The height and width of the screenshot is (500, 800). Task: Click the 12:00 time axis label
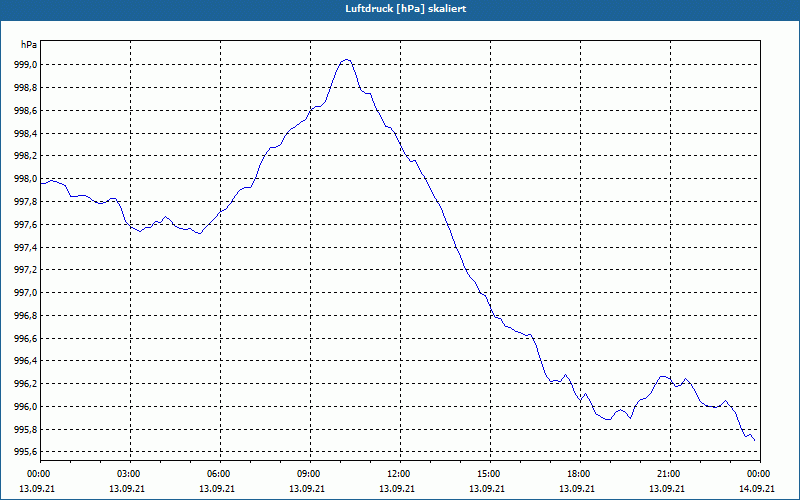tap(400, 474)
